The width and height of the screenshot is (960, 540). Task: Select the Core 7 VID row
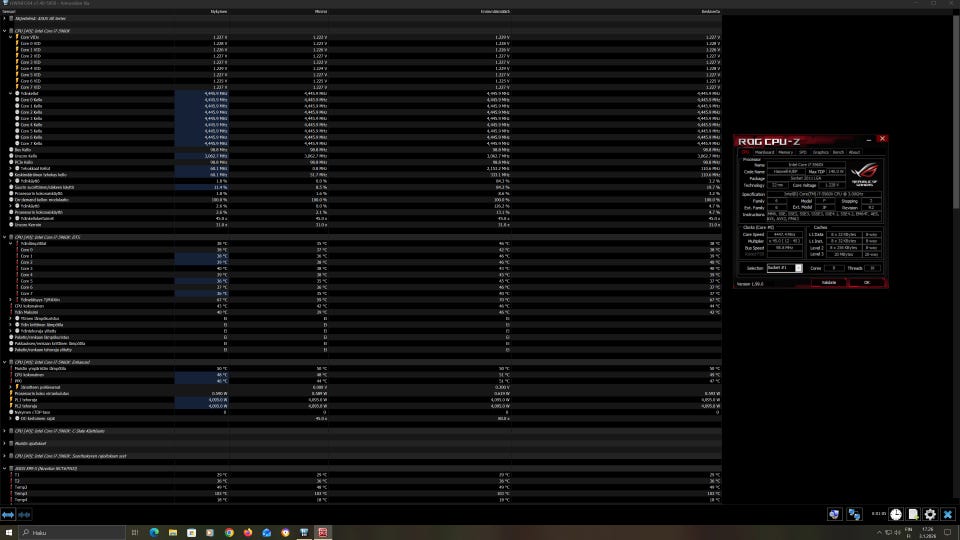coord(361,87)
